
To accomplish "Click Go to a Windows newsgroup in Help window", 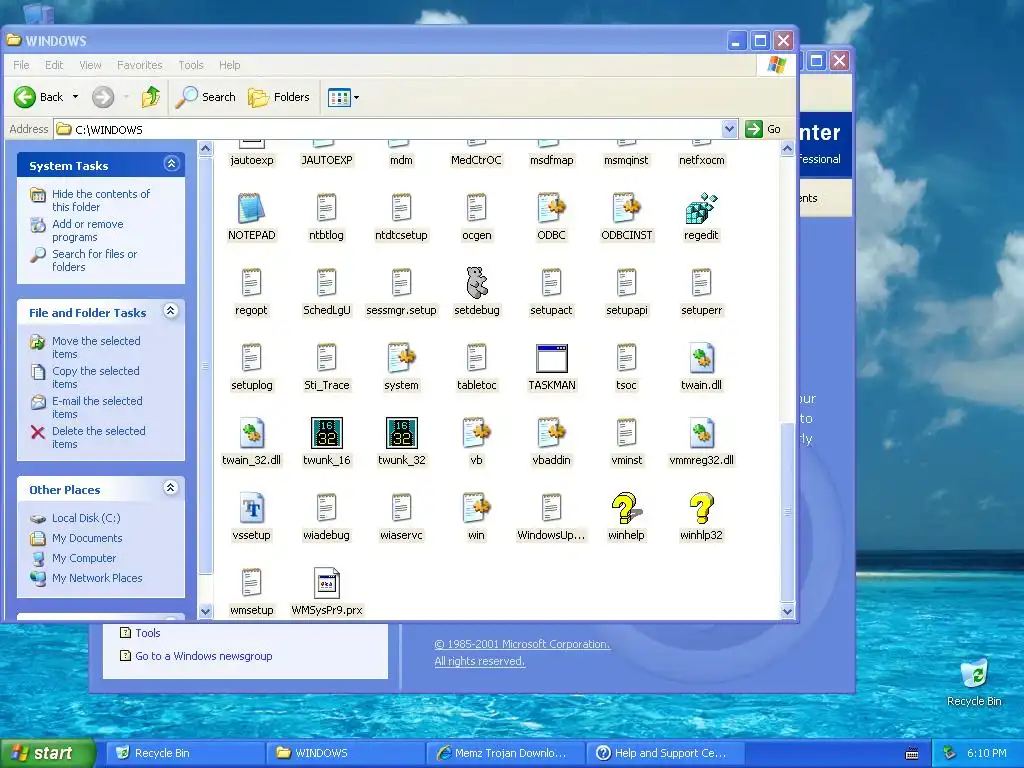I will pyautogui.click(x=203, y=656).
